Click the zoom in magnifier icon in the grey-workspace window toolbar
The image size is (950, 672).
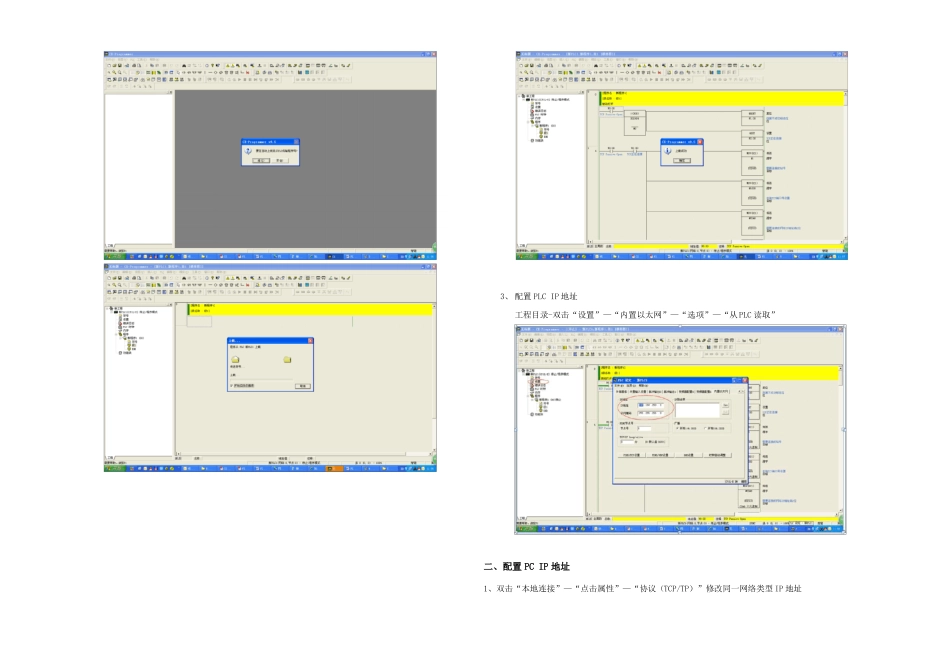click(114, 72)
